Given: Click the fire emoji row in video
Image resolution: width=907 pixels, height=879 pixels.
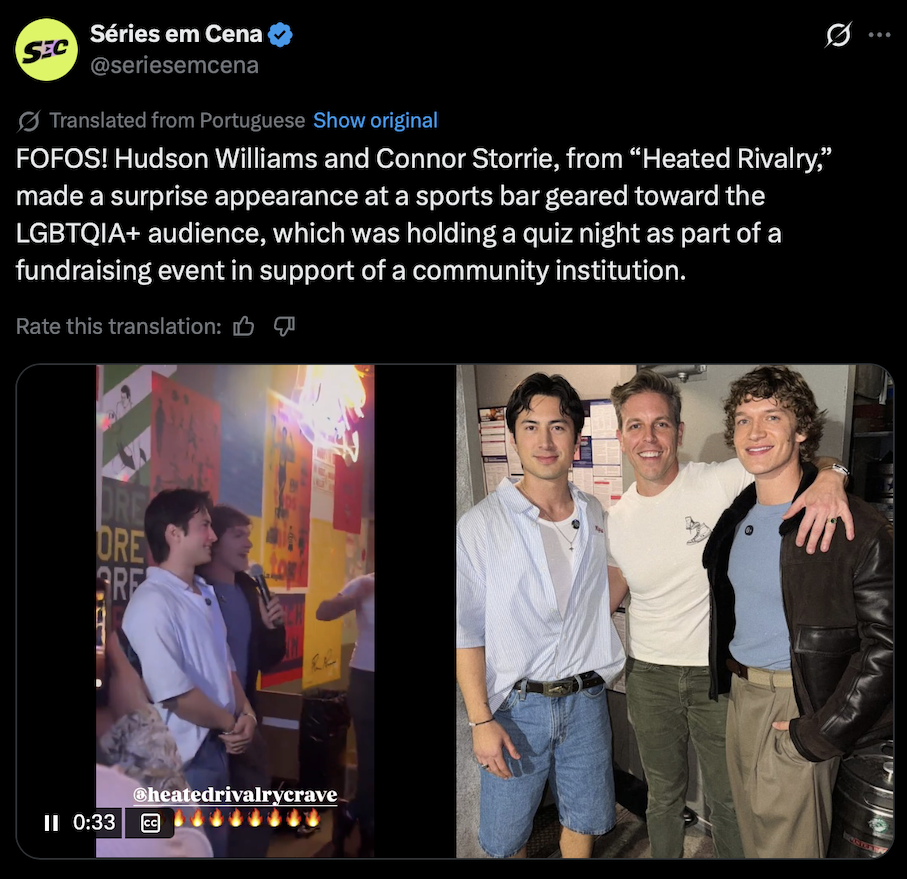Looking at the screenshot, I should tap(247, 818).
